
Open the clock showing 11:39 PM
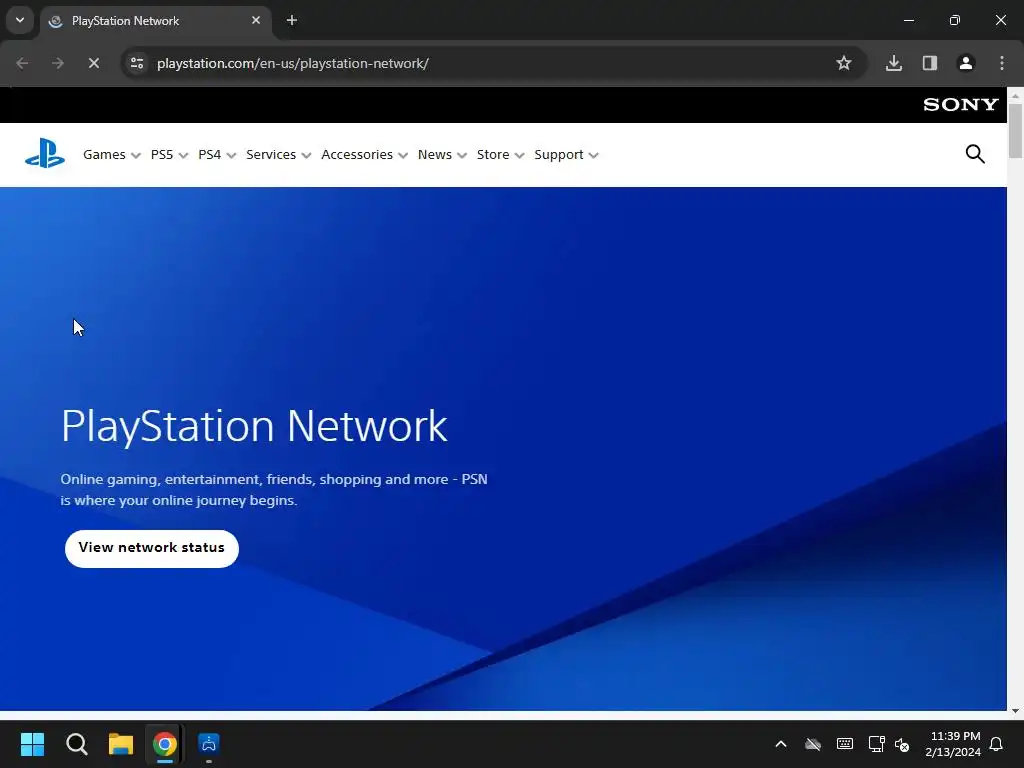[953, 744]
